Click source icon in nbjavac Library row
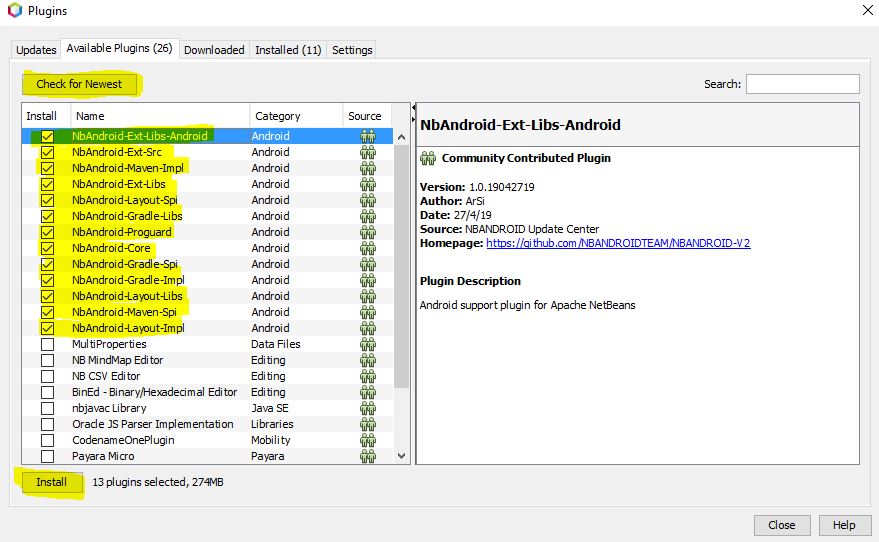Image resolution: width=879 pixels, height=542 pixels. click(368, 408)
